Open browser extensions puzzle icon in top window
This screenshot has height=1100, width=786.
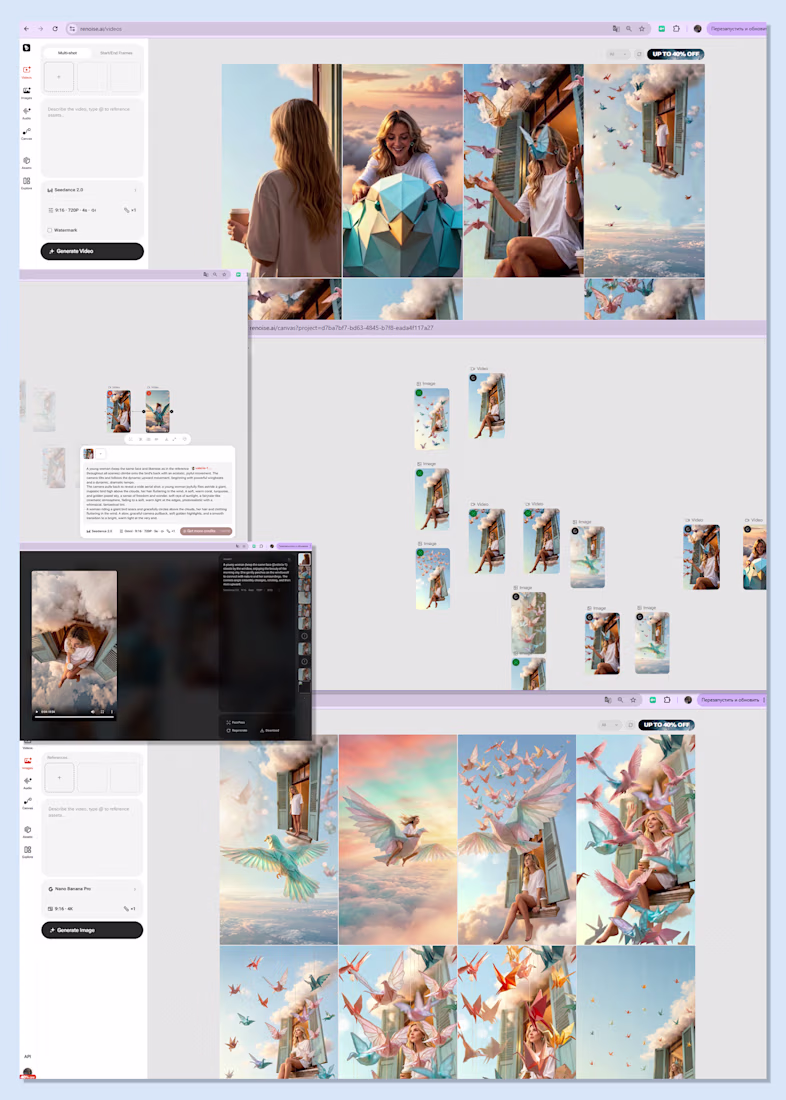point(677,29)
